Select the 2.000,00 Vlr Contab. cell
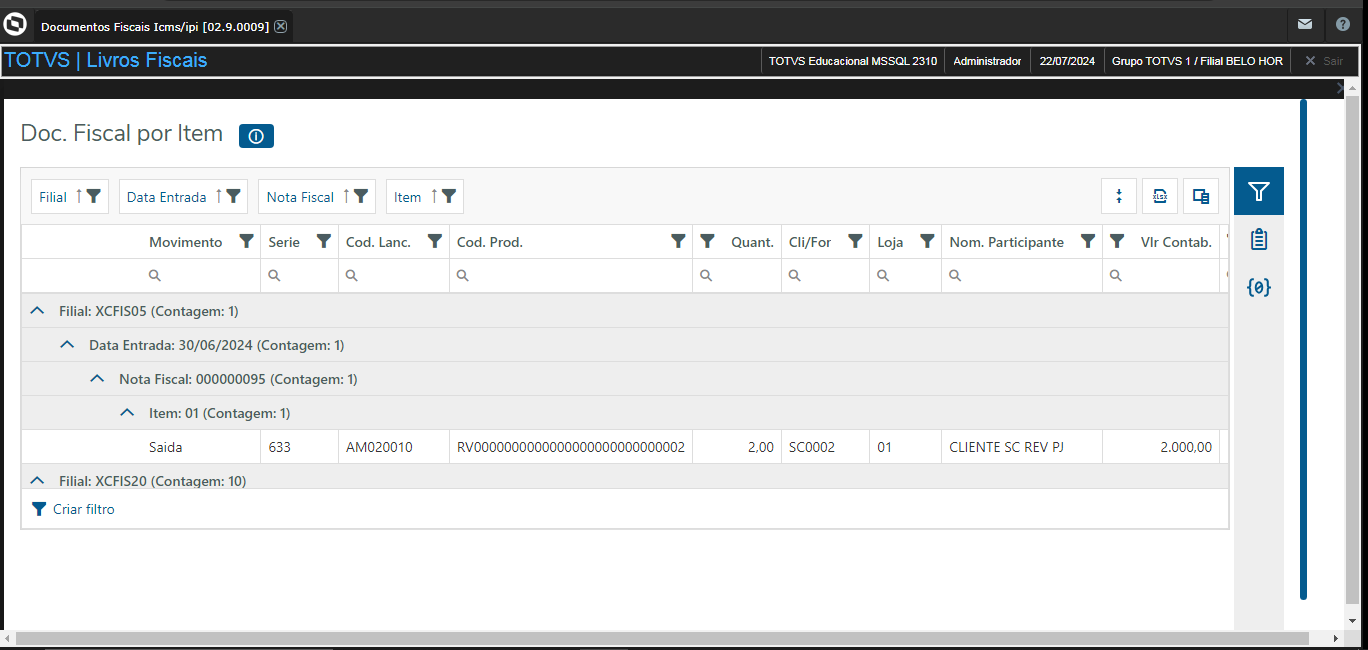Viewport: 1368px width, 650px height. tap(1161, 447)
